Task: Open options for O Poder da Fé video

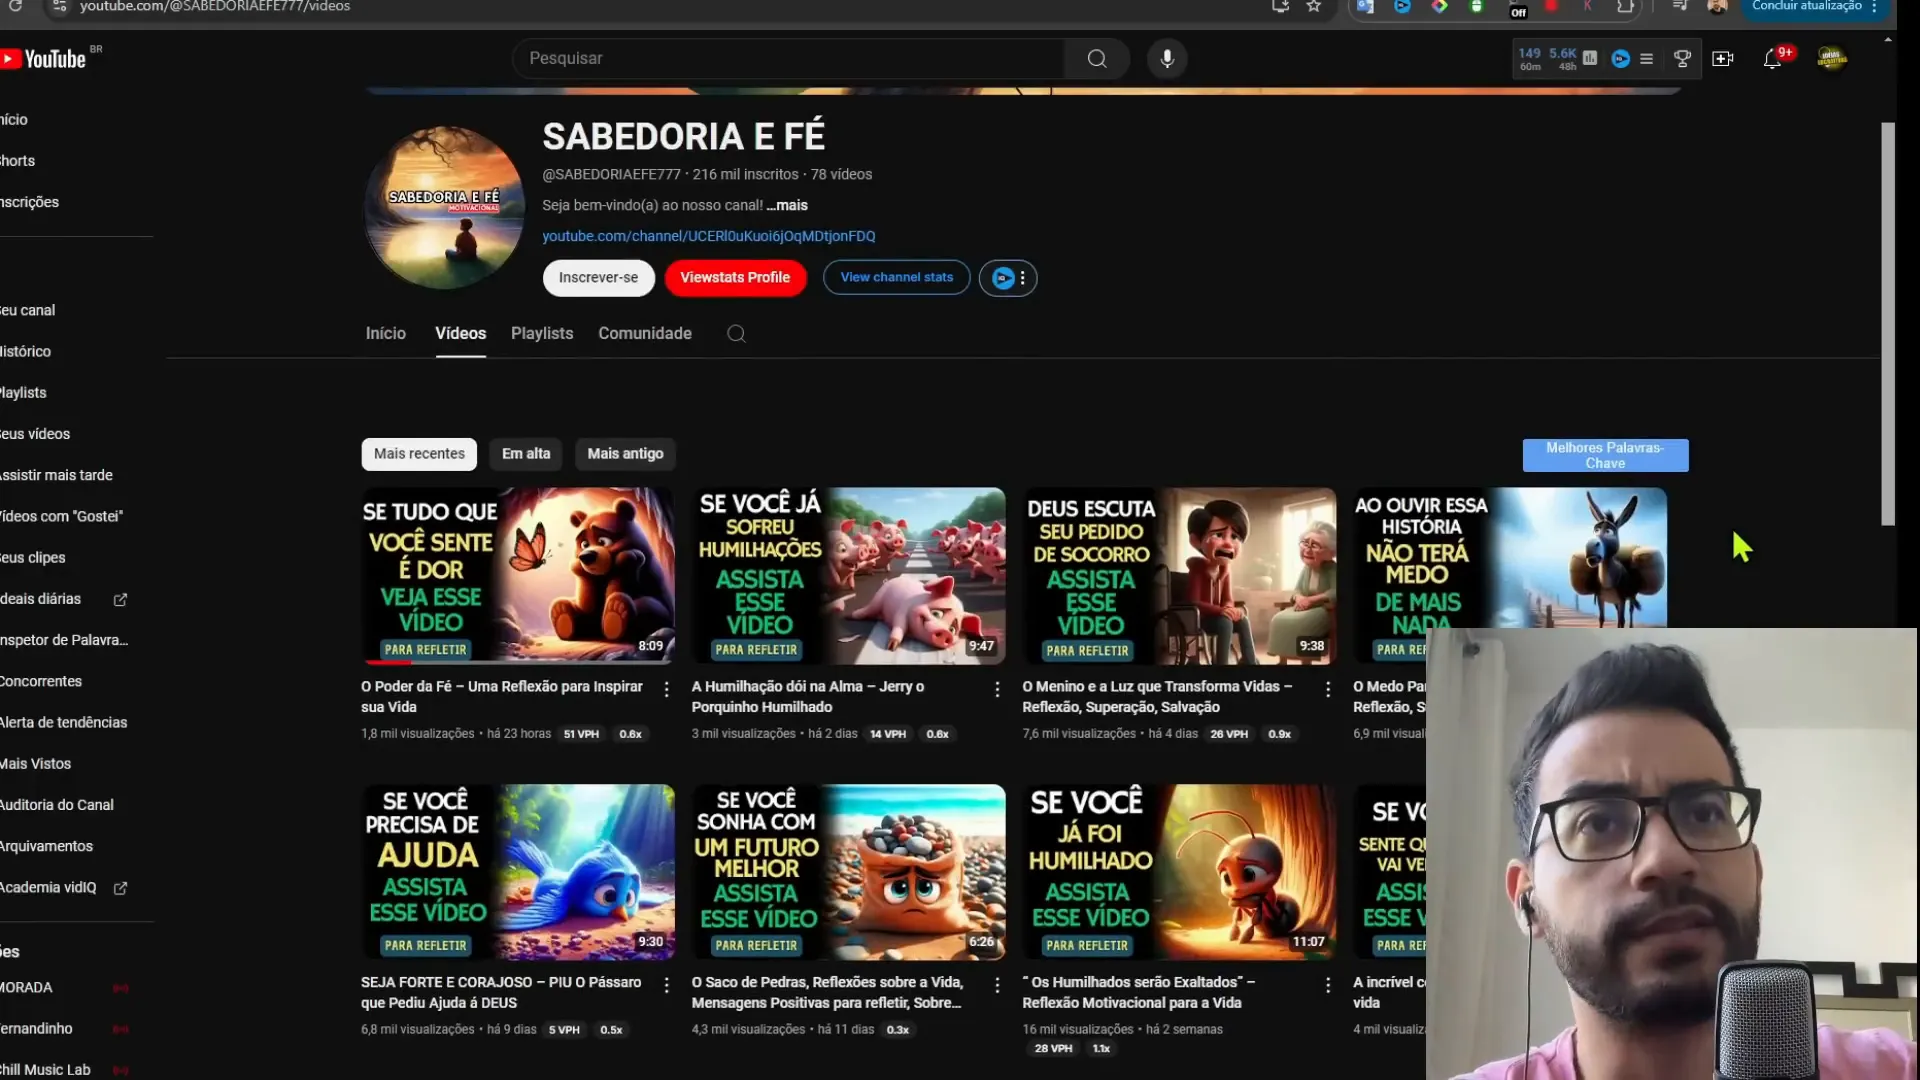Action: (x=667, y=689)
